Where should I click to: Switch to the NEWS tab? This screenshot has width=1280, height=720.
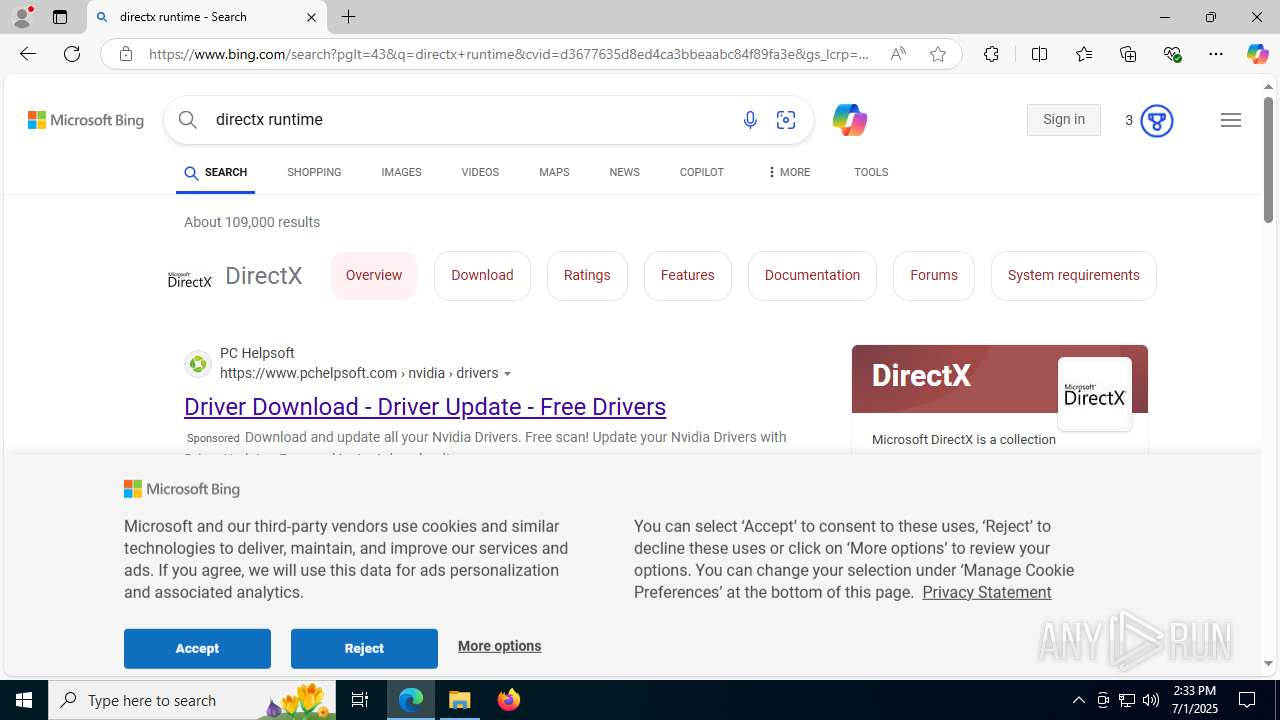click(624, 172)
